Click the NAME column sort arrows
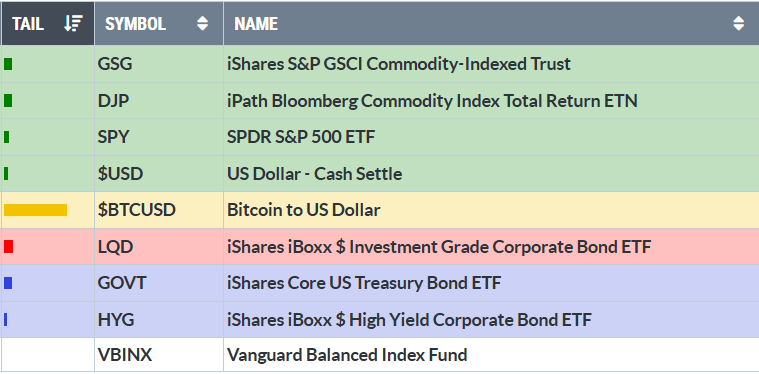Screen dimensions: 759x374 739,23
